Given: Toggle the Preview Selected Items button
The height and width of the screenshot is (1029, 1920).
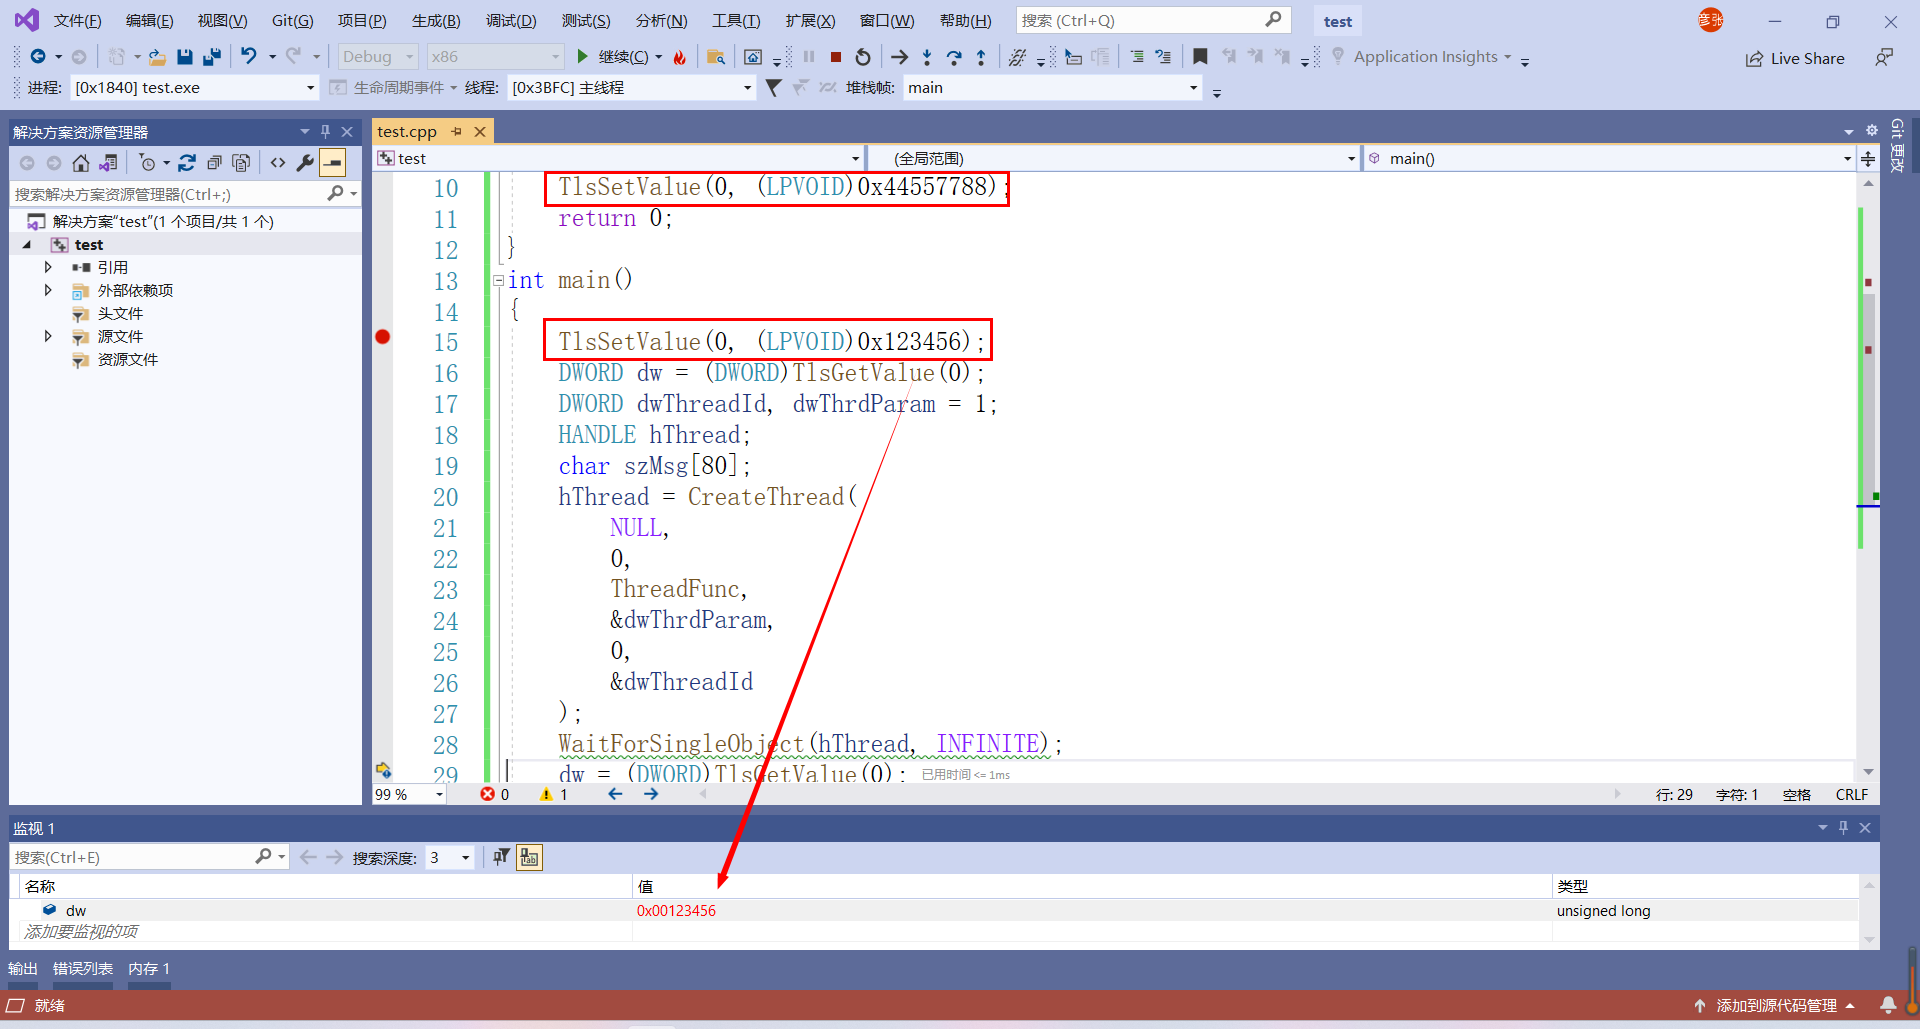Looking at the screenshot, I should [333, 163].
